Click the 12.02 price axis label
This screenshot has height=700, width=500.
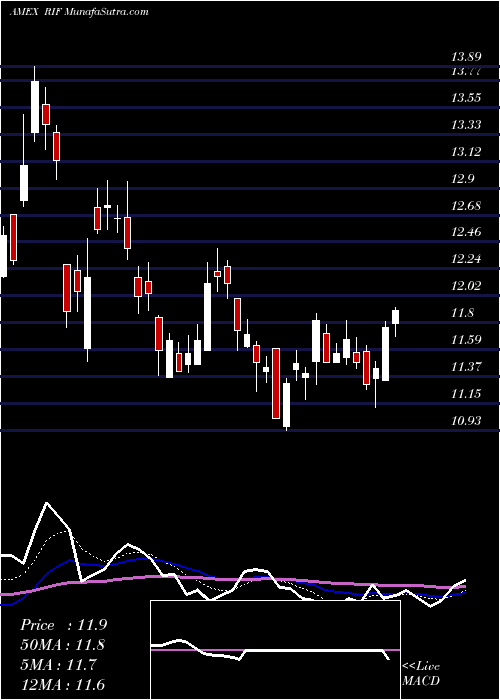point(466,286)
